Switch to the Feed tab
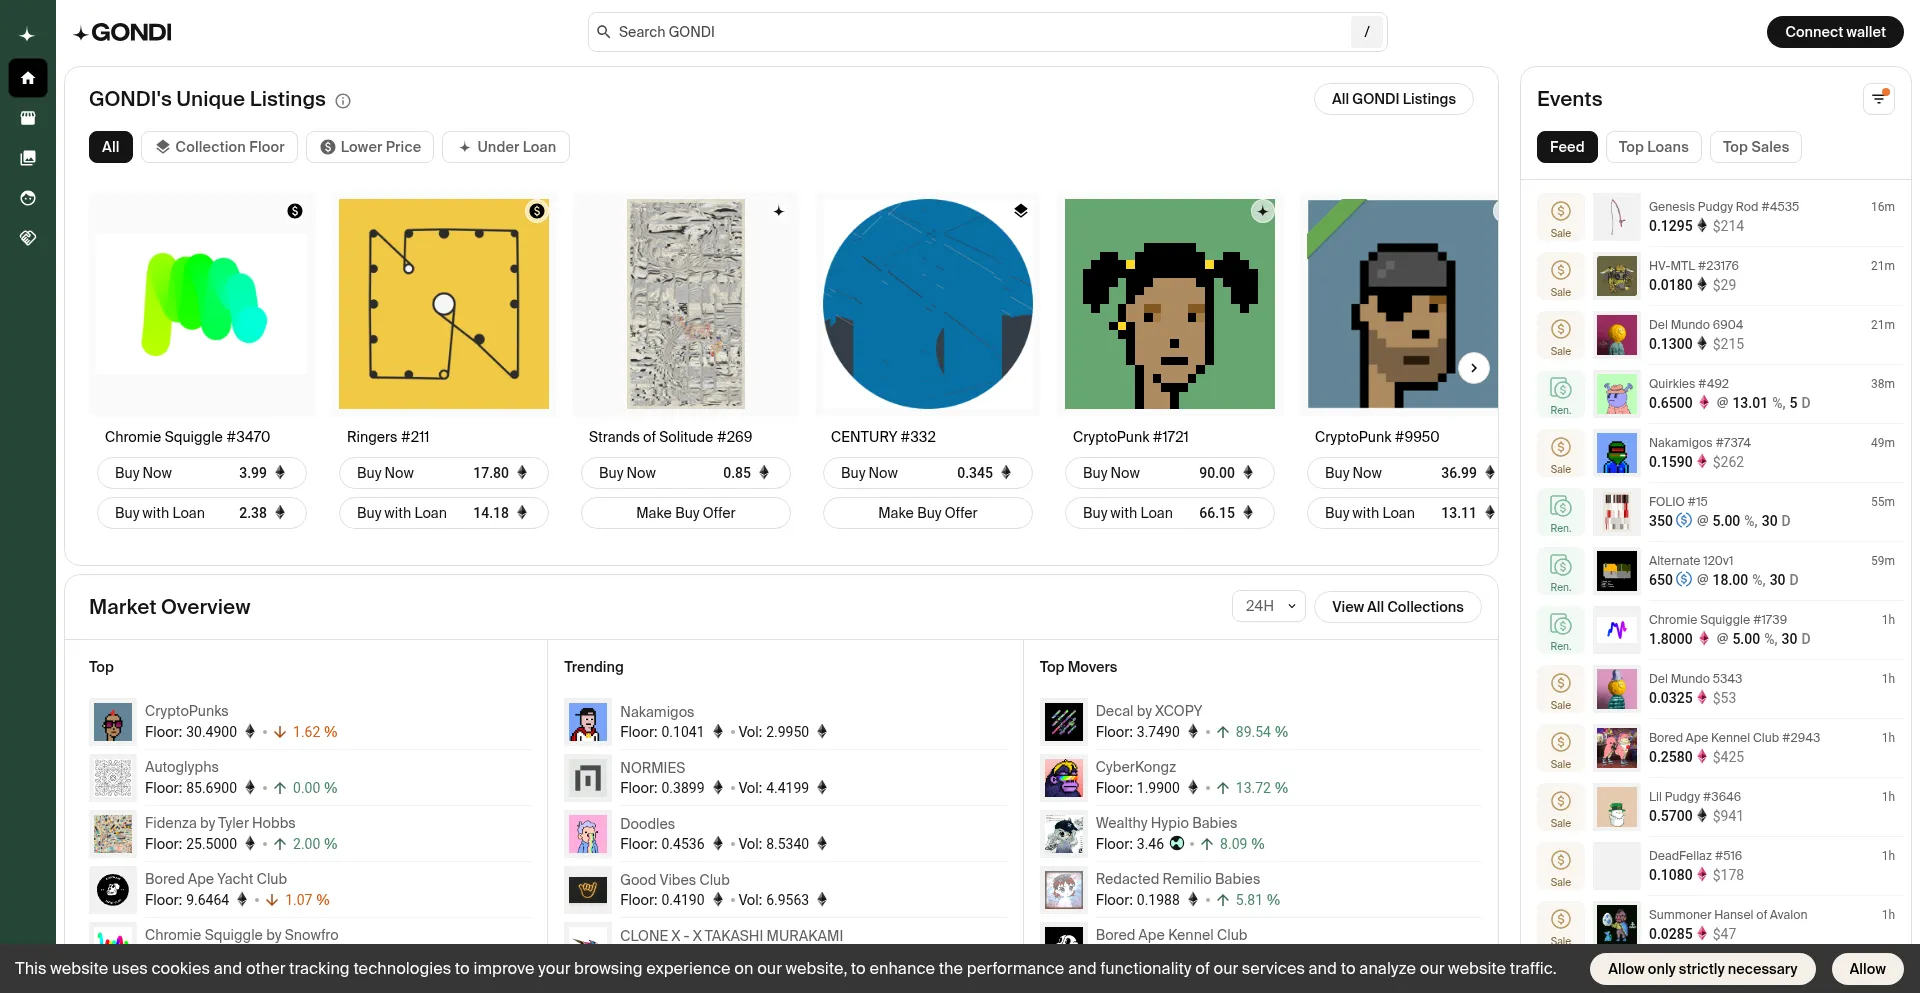This screenshot has height=993, width=1920. tap(1567, 147)
